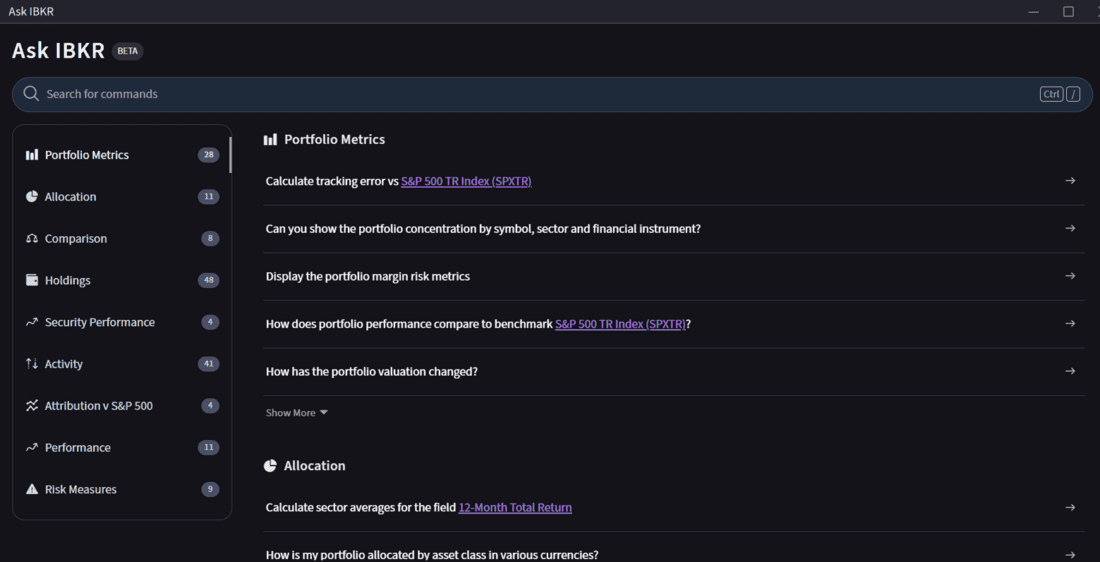
Task: Click the Allocation pie chart sidebar icon
Action: pos(32,197)
